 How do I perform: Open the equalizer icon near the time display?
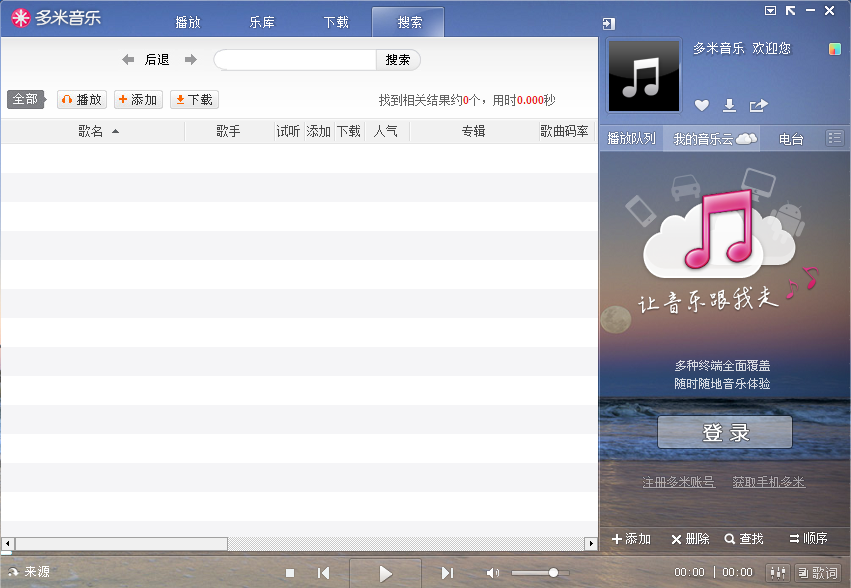pos(778,572)
